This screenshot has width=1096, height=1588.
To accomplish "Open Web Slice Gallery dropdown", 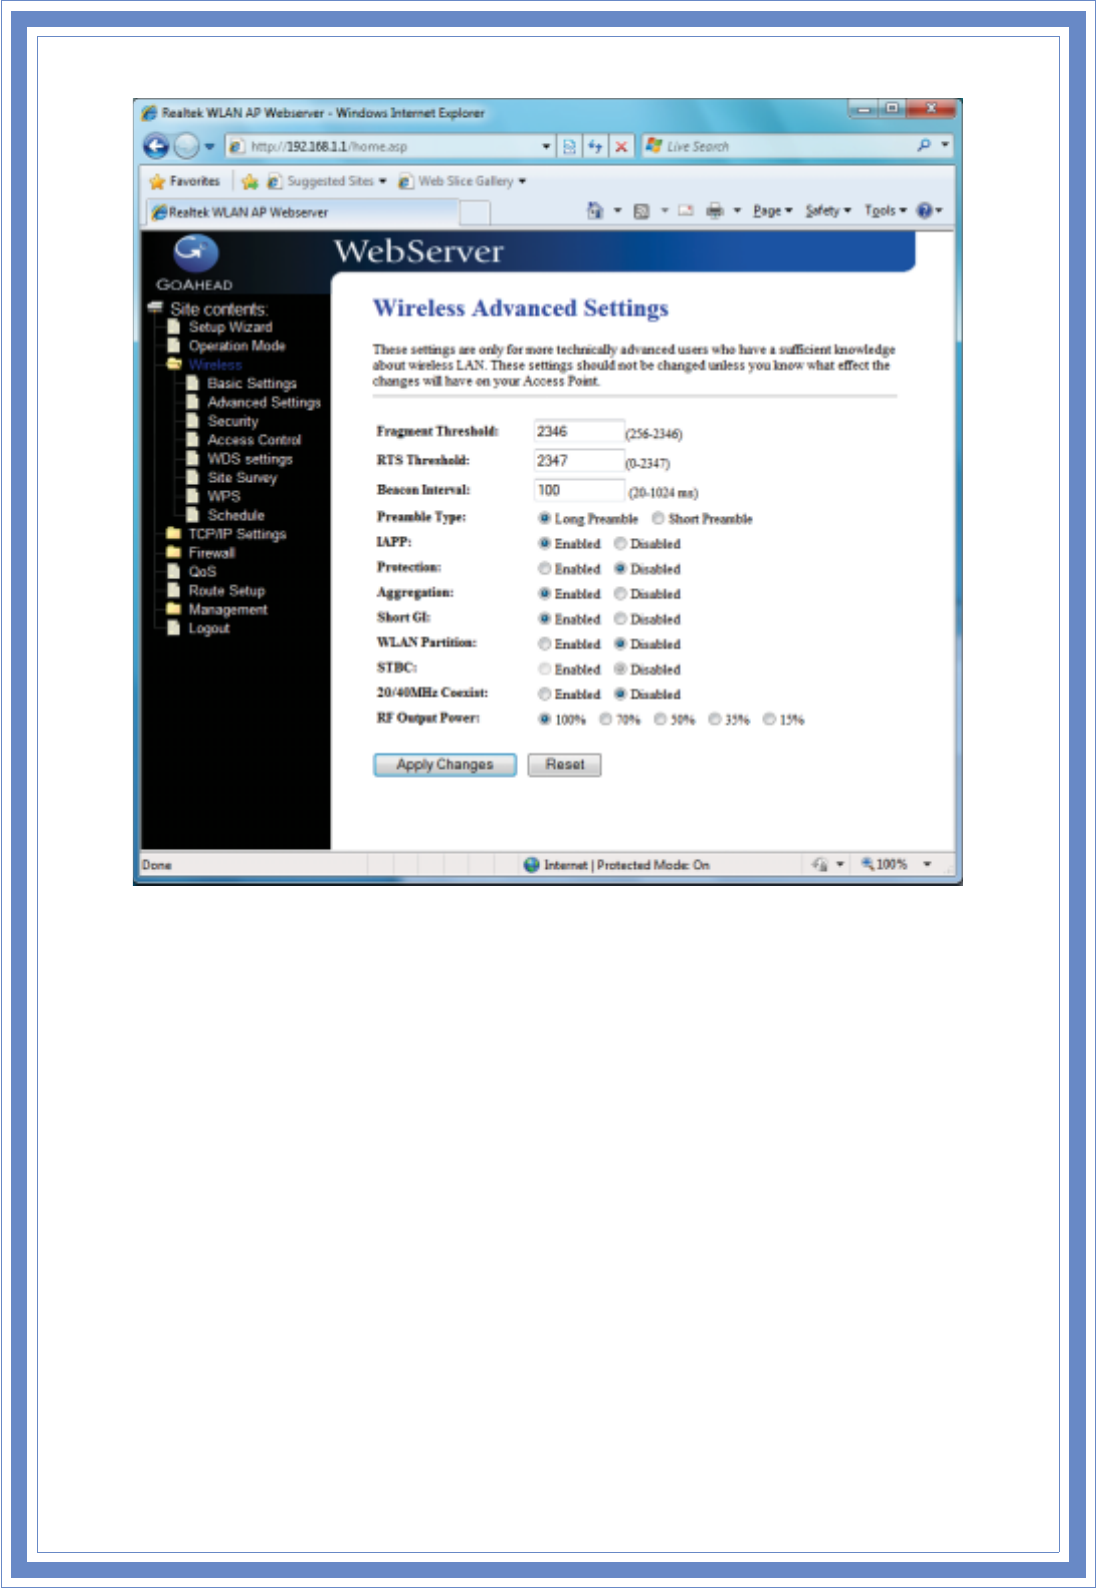I will click(x=462, y=181).
